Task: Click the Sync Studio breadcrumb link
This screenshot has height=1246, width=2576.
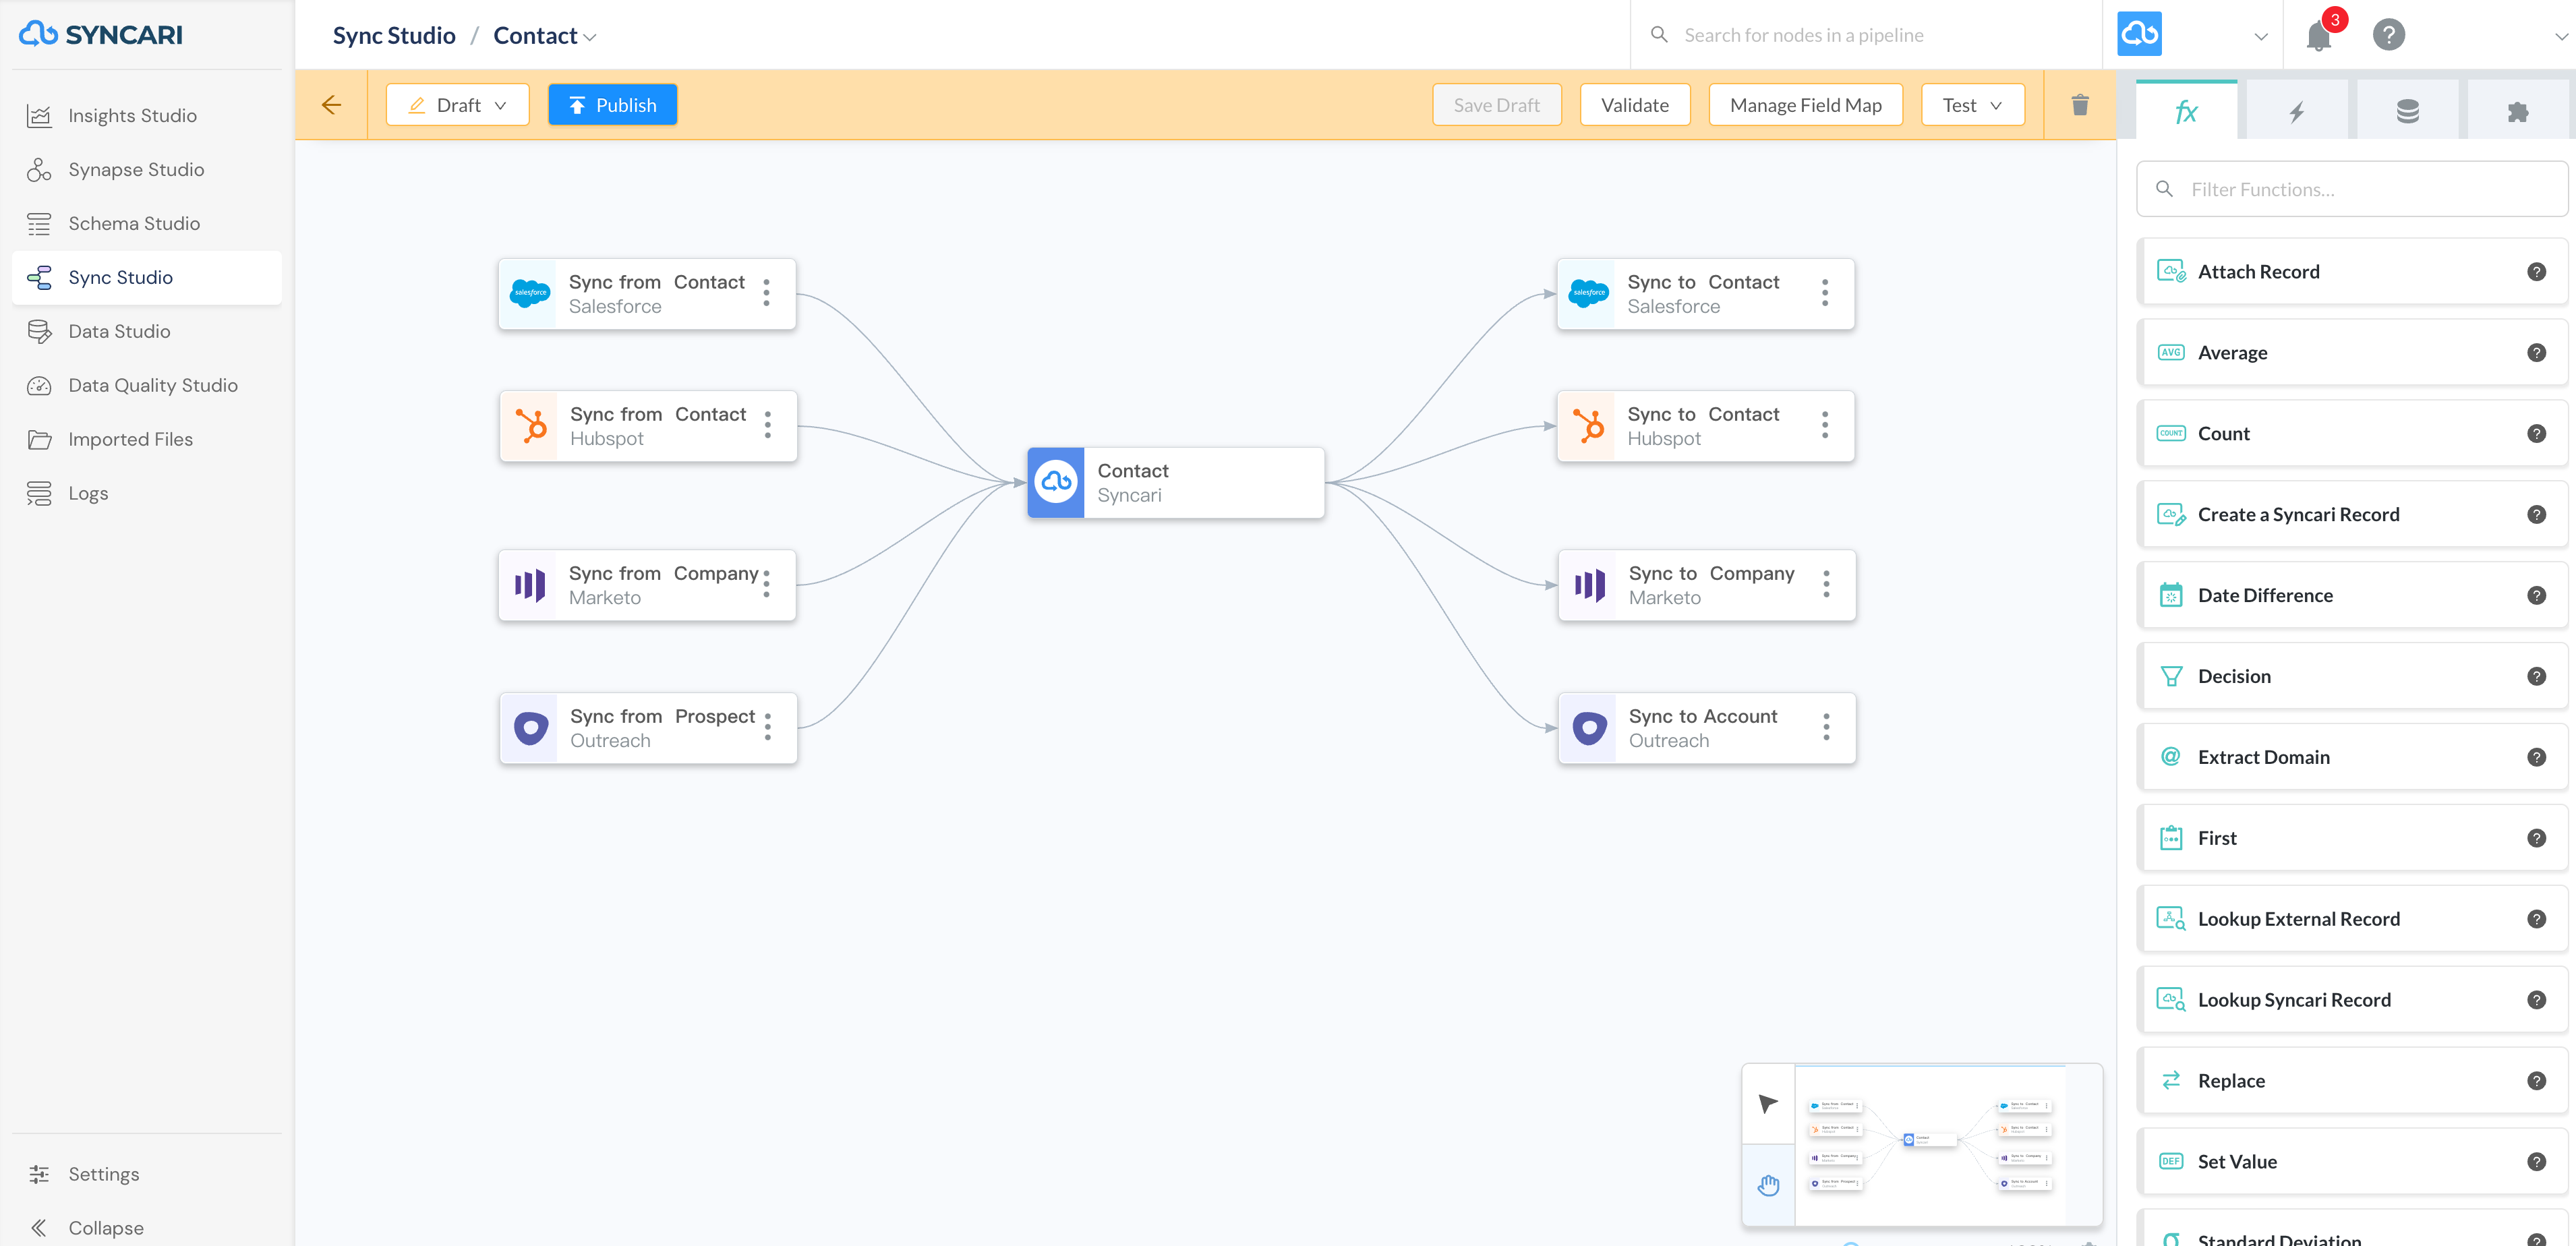Action: pos(394,36)
